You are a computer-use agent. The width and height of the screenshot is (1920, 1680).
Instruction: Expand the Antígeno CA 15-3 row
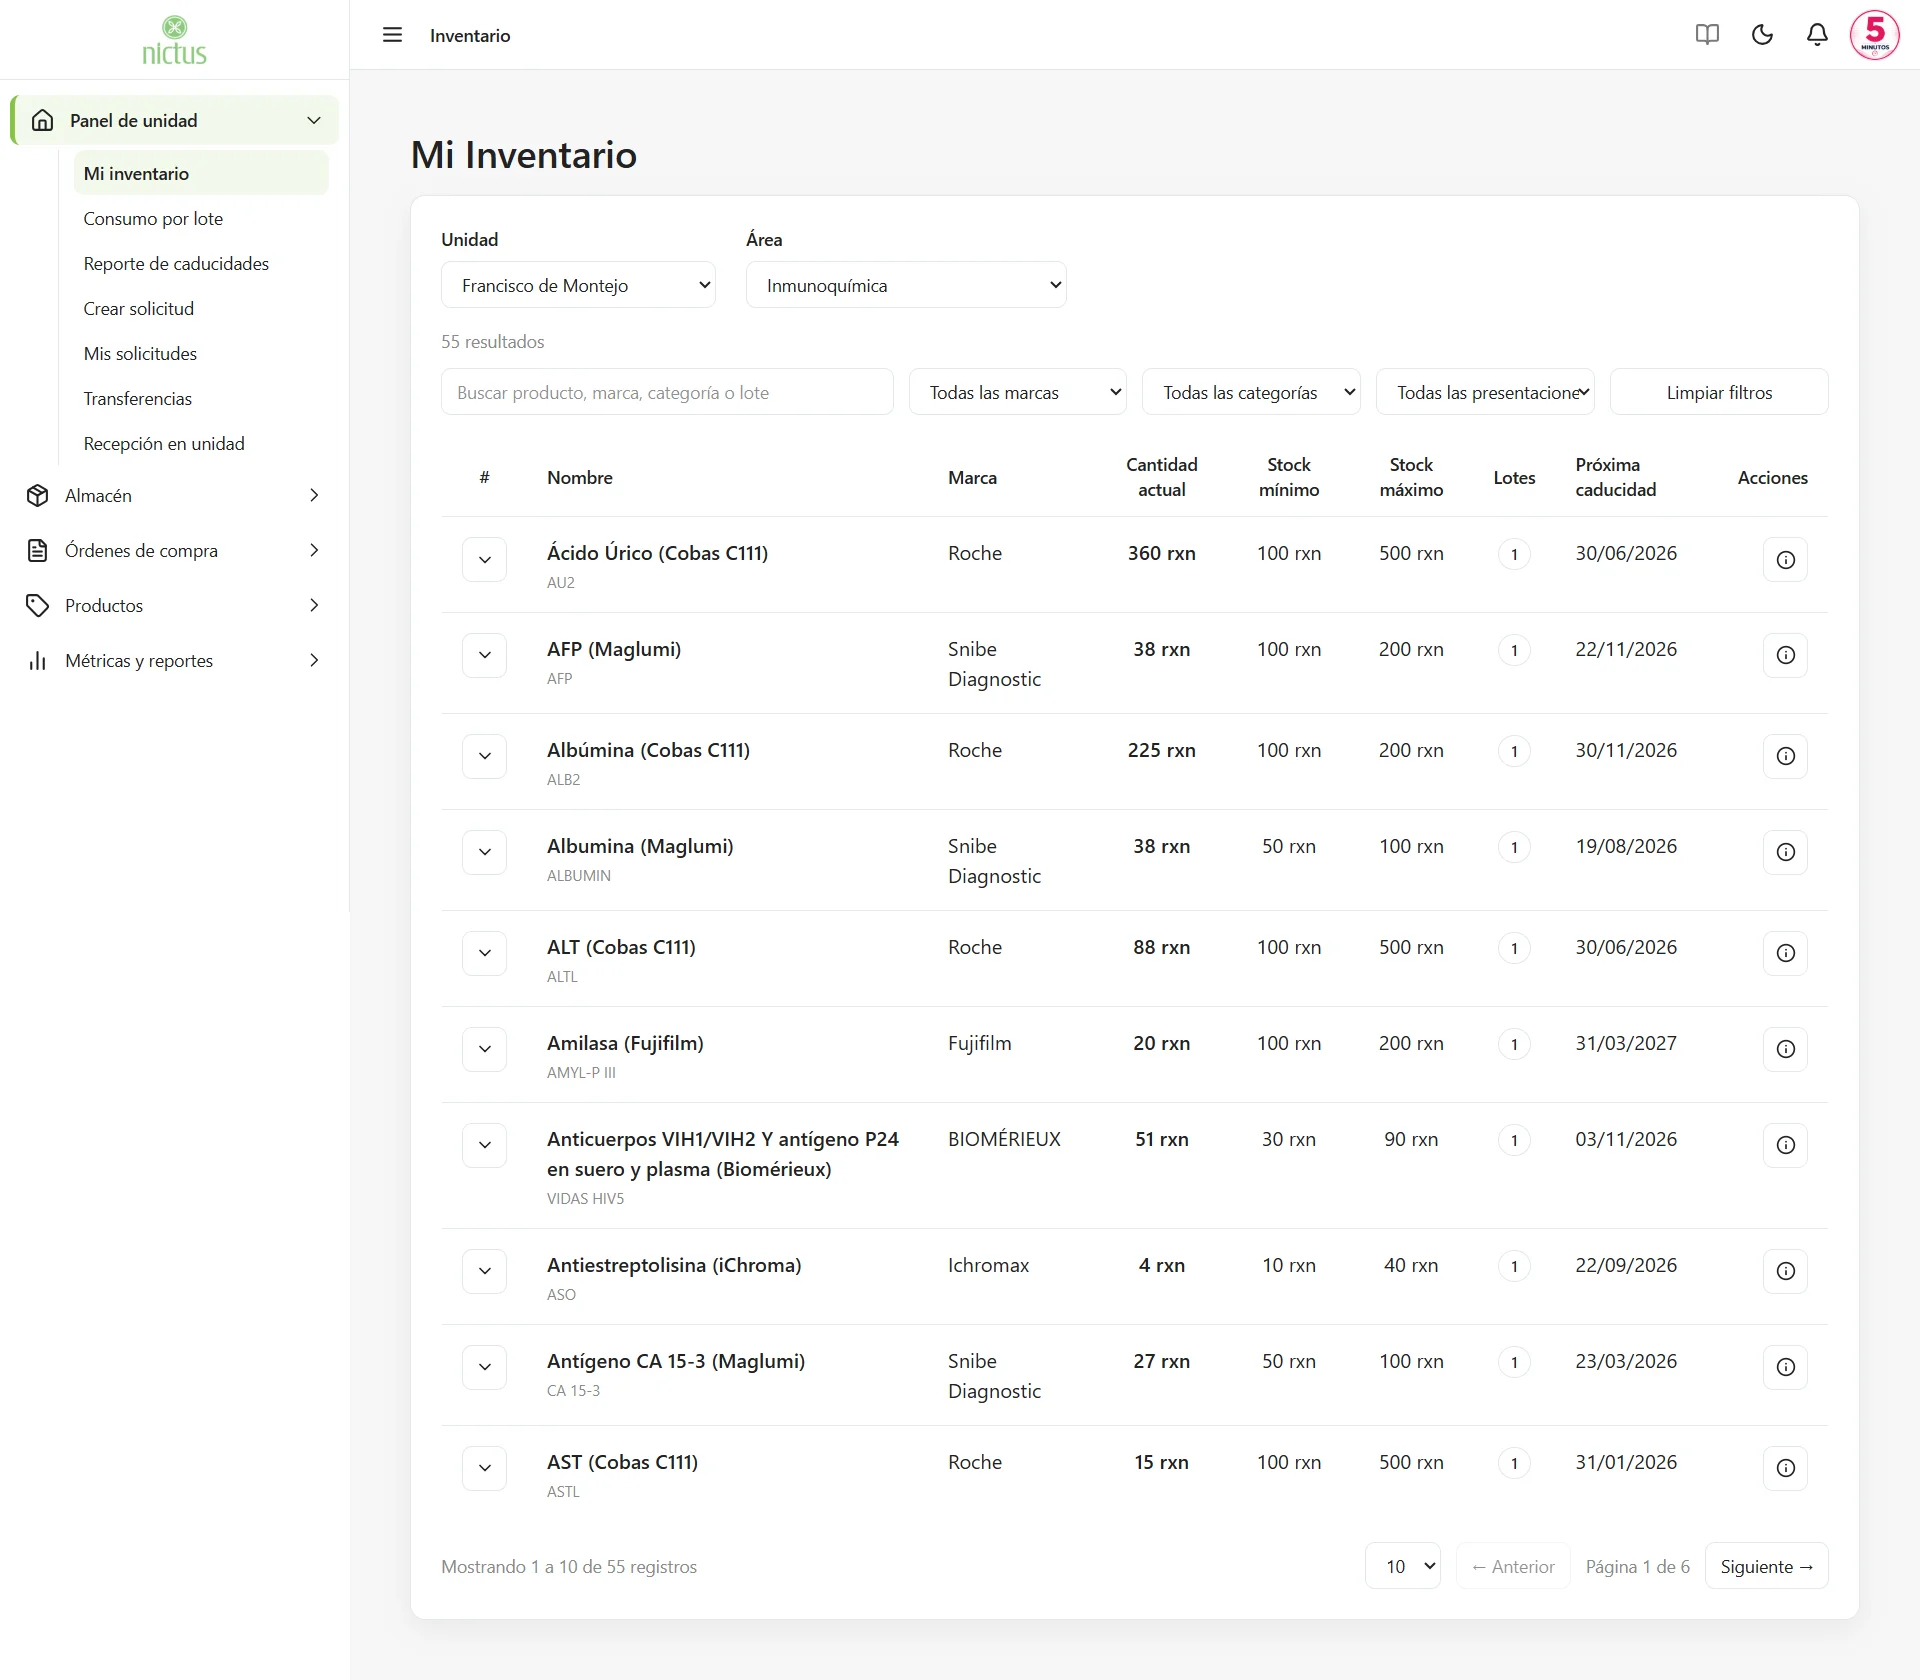click(x=484, y=1367)
